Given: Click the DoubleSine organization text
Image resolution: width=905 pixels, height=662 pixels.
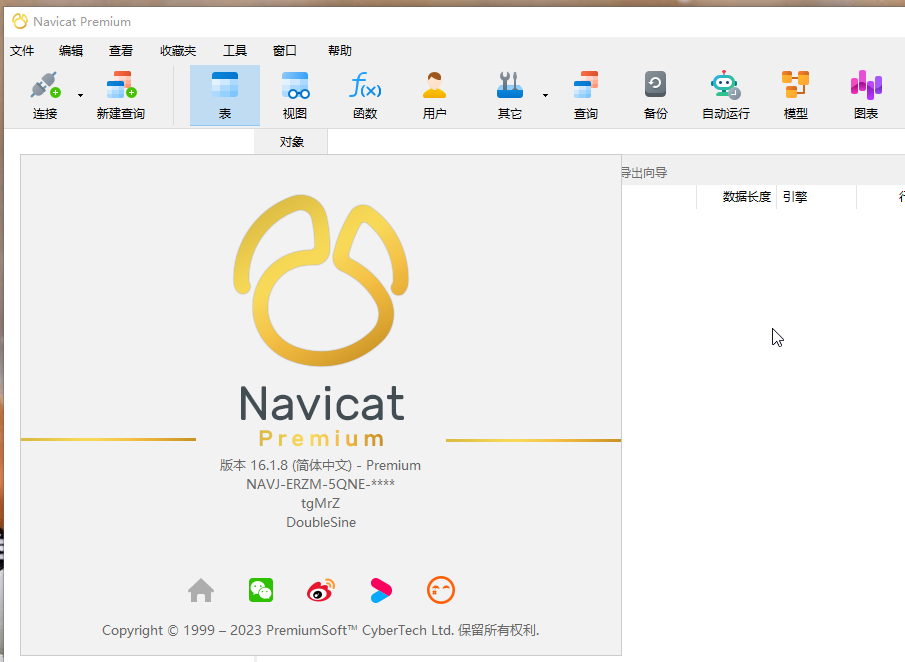Looking at the screenshot, I should coord(321,522).
